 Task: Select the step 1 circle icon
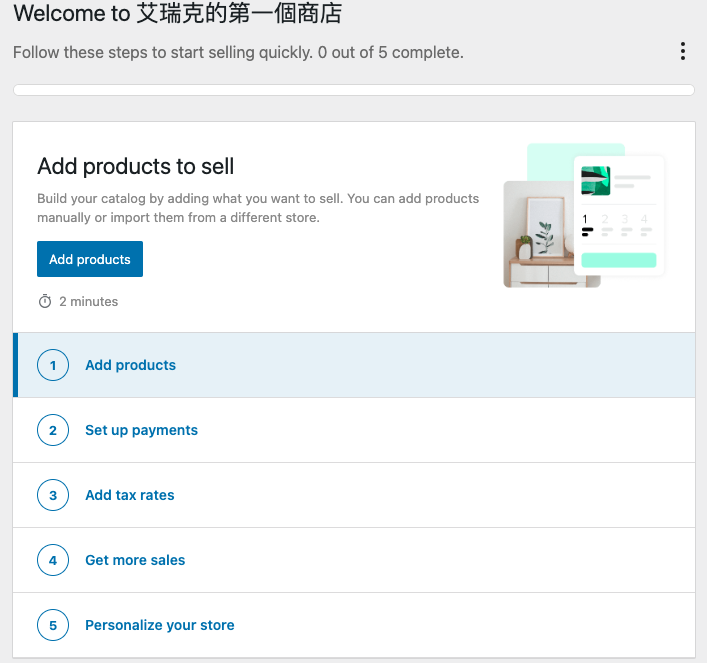(53, 365)
